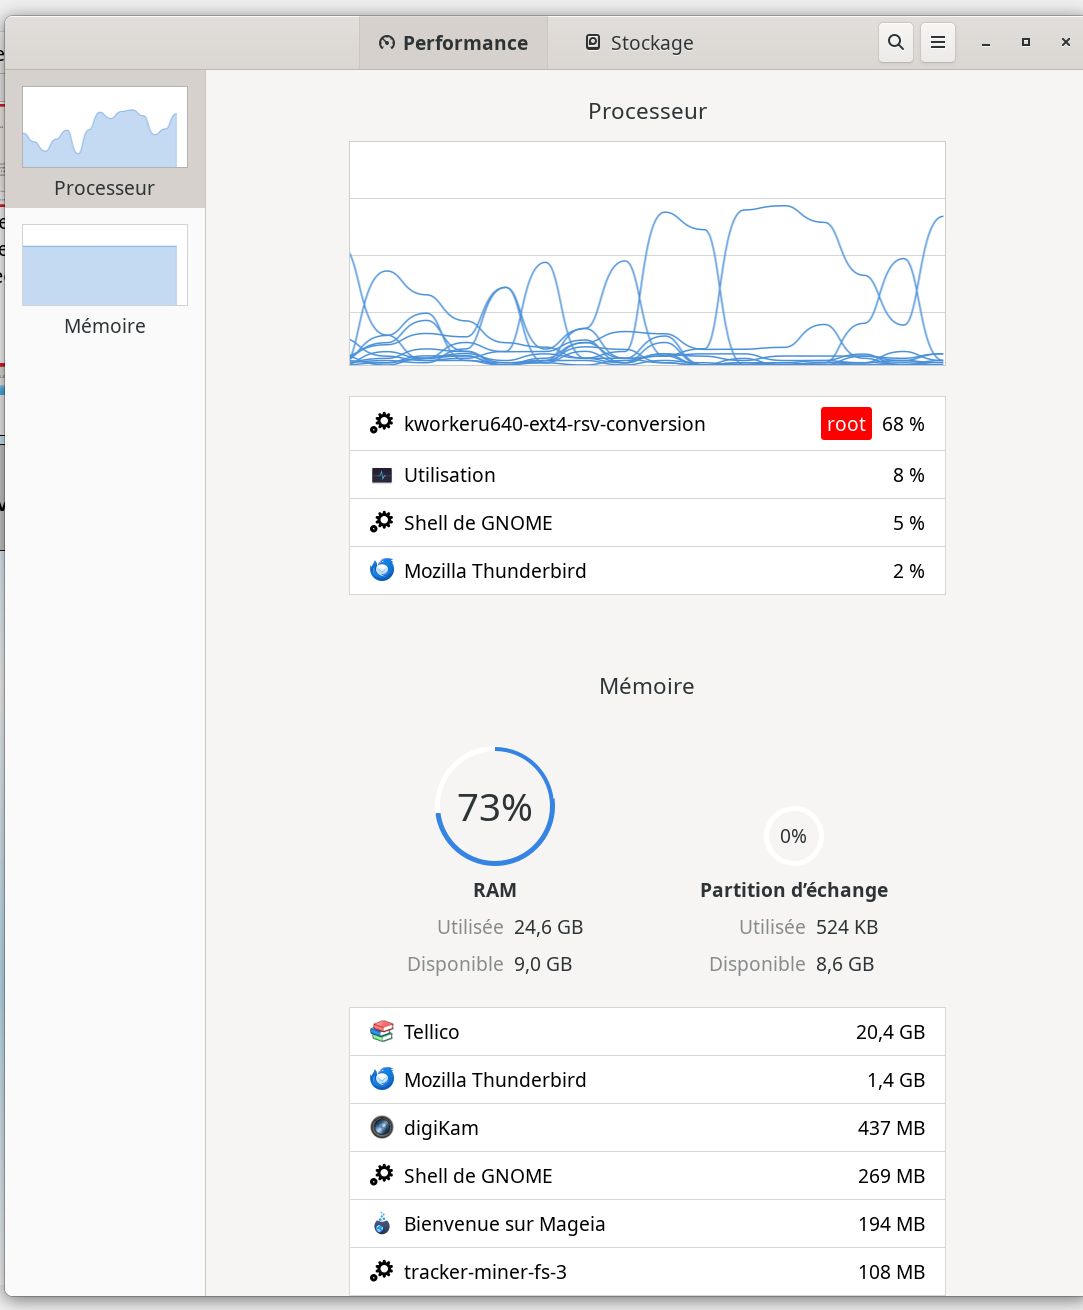1083x1310 pixels.
Task: Click the search magnifier button
Action: coord(896,42)
